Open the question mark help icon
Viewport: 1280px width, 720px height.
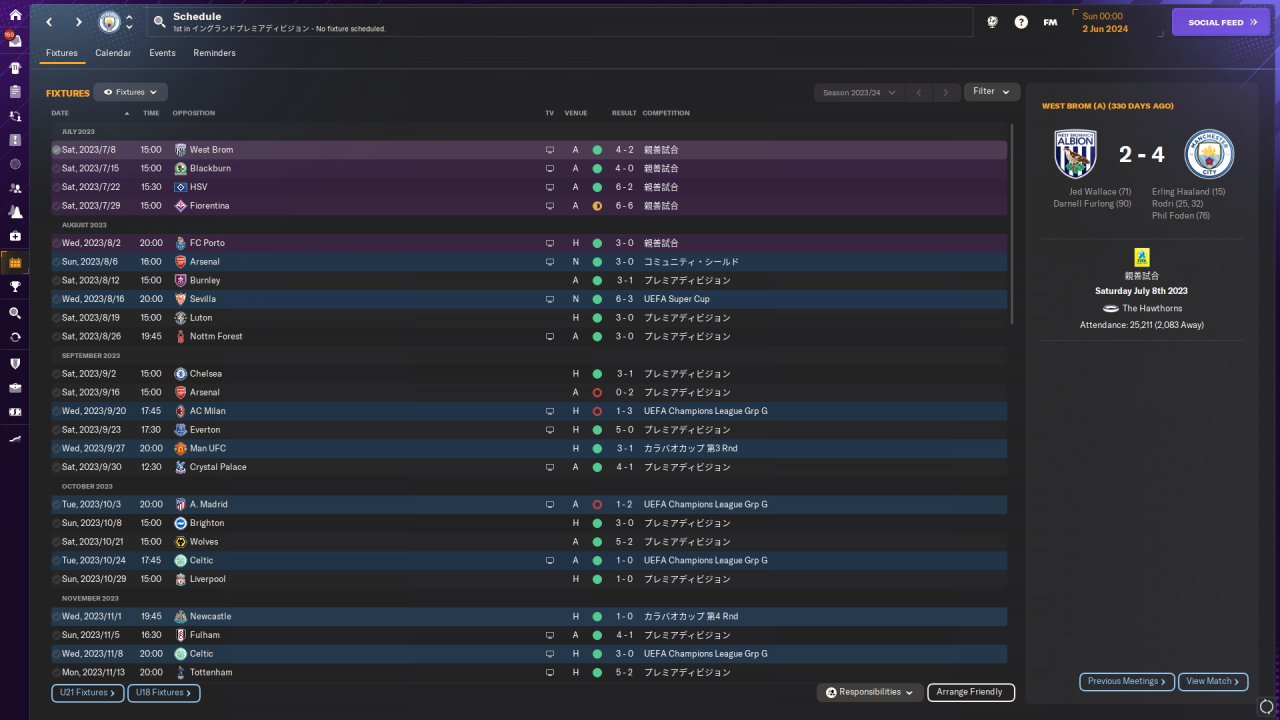[1021, 22]
